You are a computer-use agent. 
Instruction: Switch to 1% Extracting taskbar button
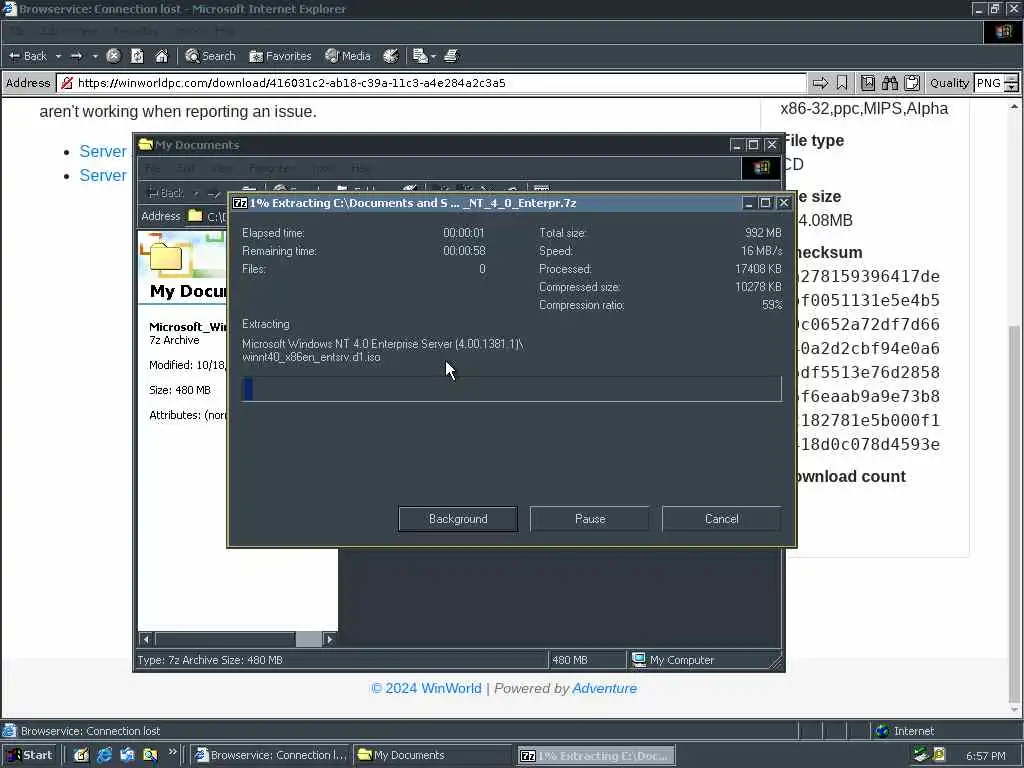click(x=596, y=756)
